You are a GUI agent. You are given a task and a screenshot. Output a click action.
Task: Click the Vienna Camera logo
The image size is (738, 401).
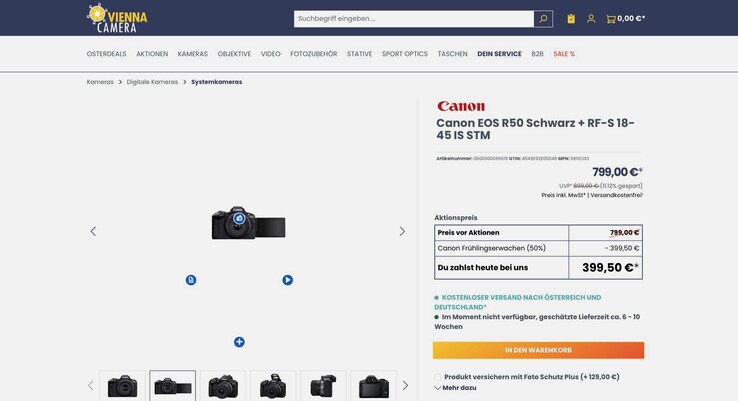(x=117, y=18)
